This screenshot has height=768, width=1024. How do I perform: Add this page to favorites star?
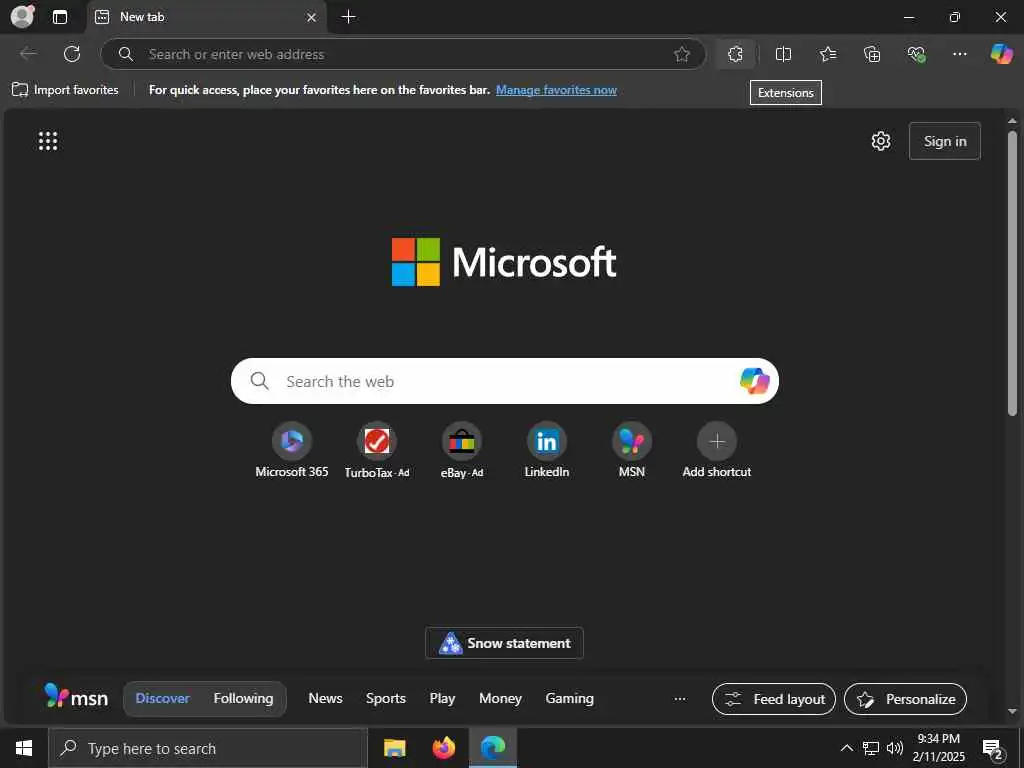coord(682,54)
